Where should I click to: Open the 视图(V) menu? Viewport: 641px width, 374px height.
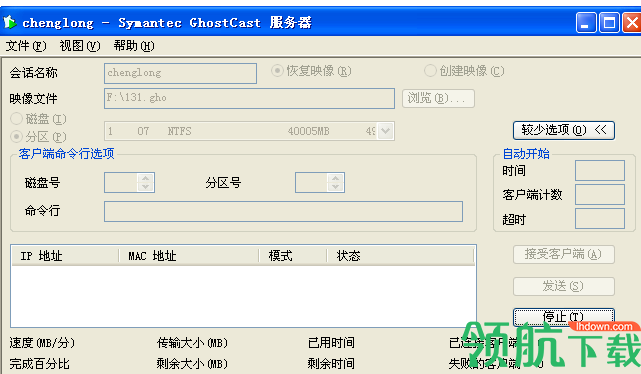click(x=80, y=46)
